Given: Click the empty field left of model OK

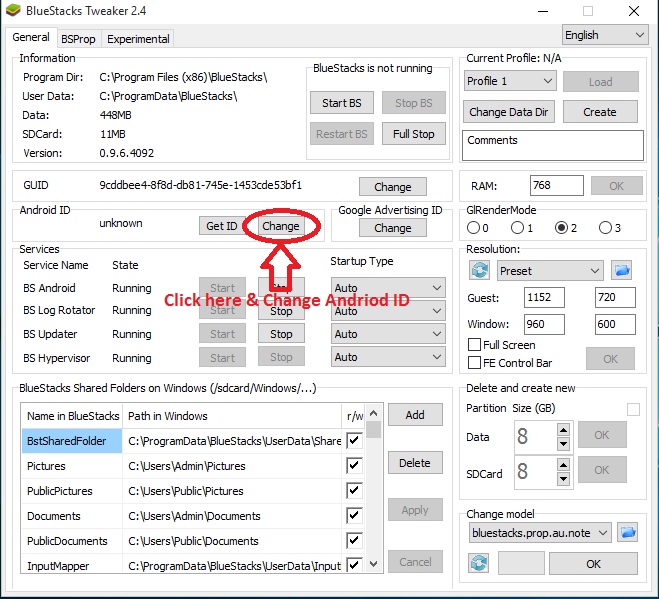Looking at the screenshot, I should click(x=521, y=563).
